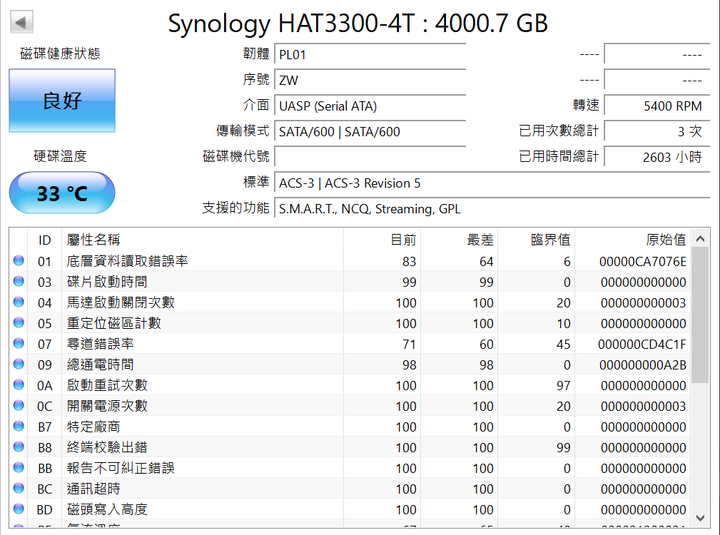Click blue status dot for 尋道錯誤率 row
The width and height of the screenshot is (720, 535).
tap(18, 344)
